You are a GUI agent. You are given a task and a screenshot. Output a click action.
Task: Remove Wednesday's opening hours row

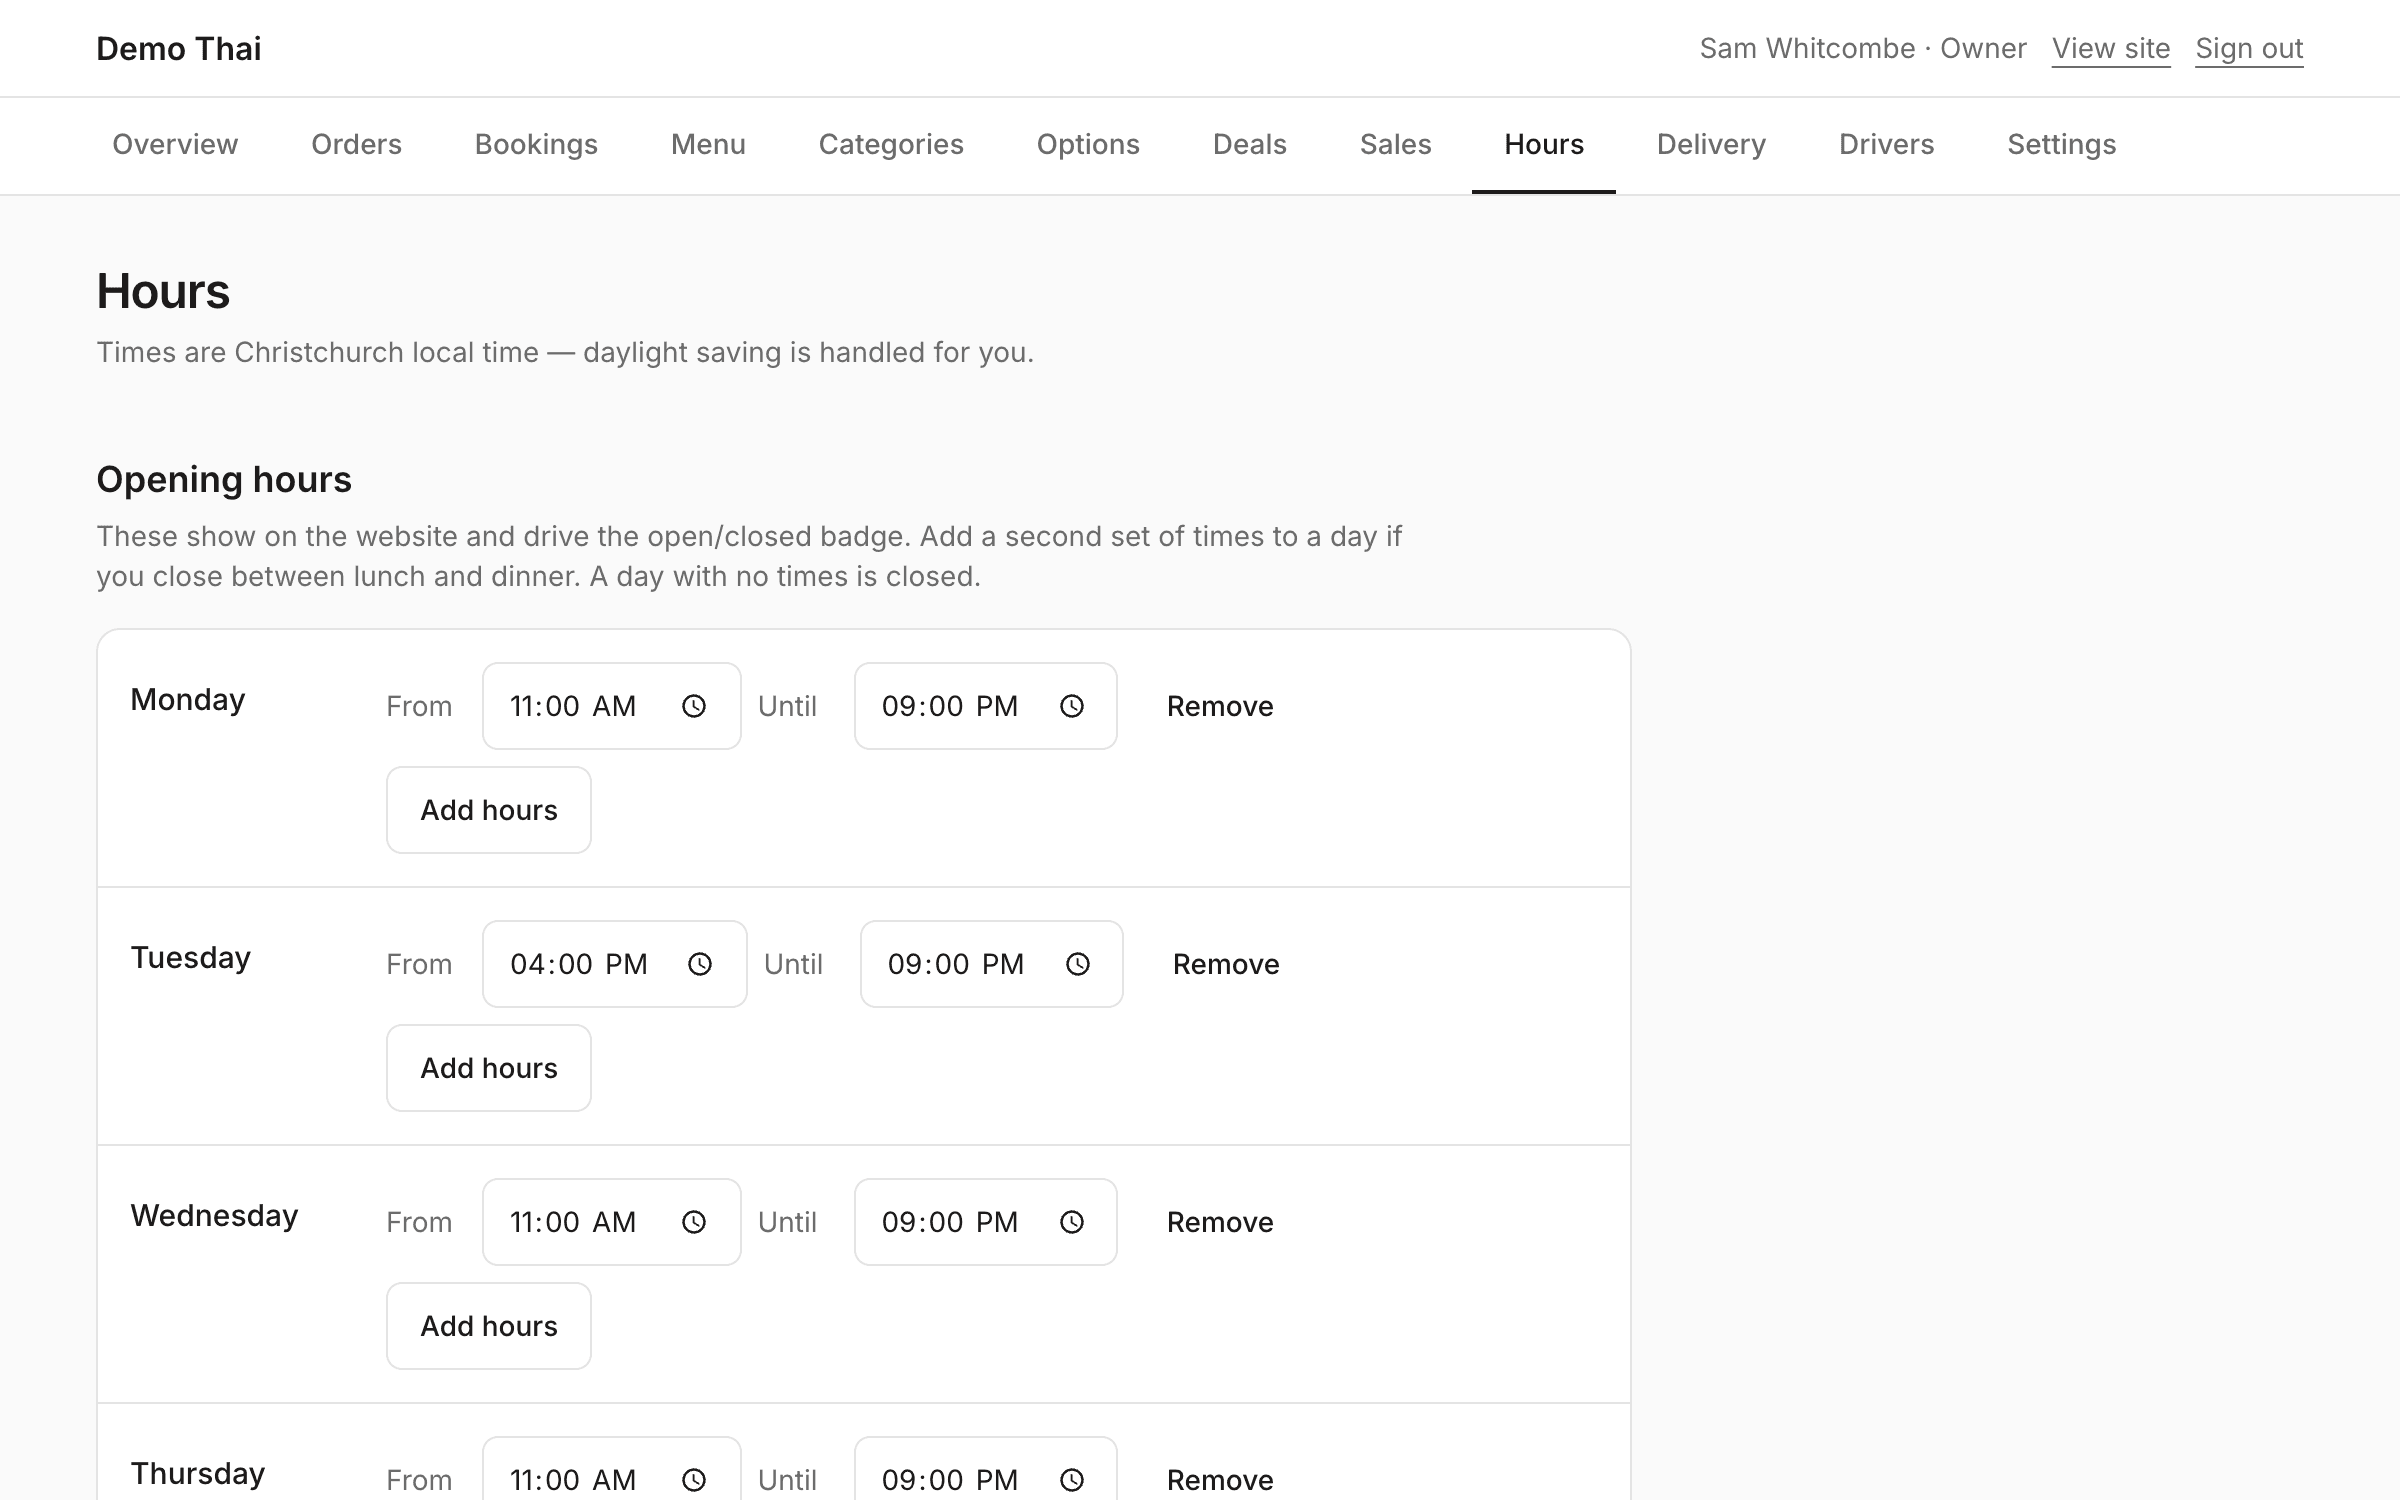tap(1220, 1222)
